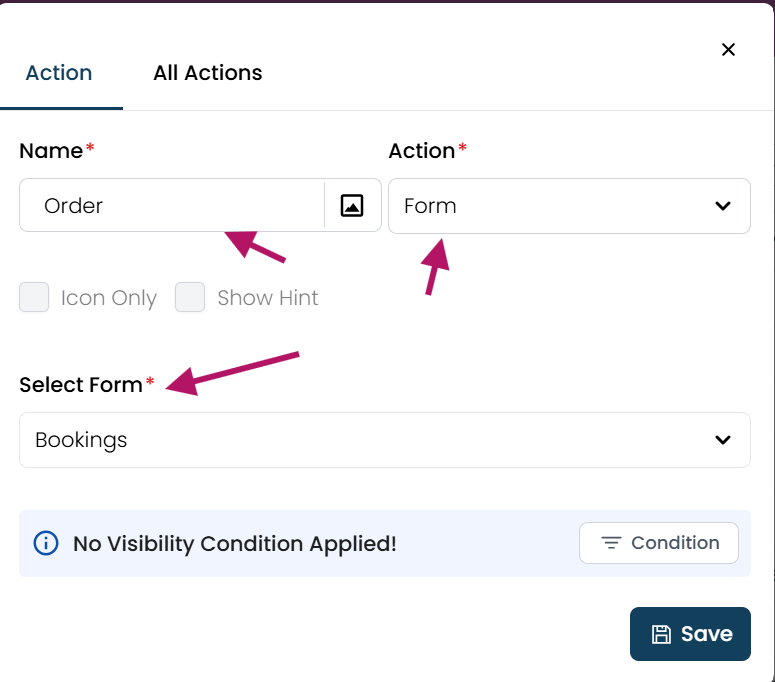Image resolution: width=775 pixels, height=682 pixels.
Task: Close the action dialog with the X
Action: pyautogui.click(x=728, y=49)
